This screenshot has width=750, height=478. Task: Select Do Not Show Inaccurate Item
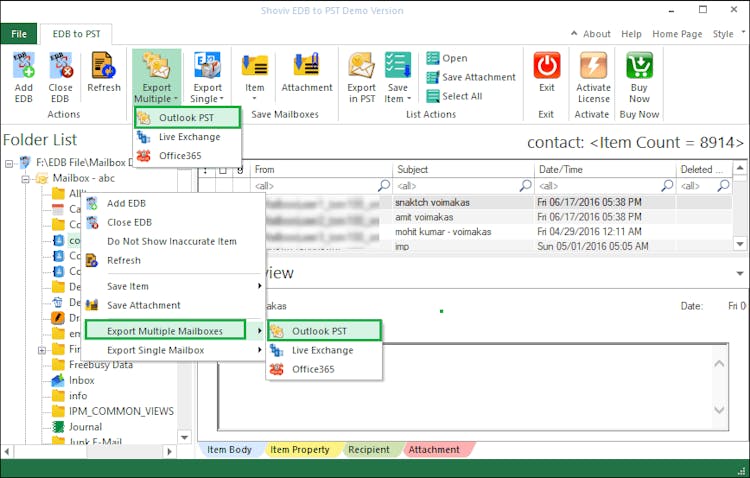pyautogui.click(x=172, y=242)
